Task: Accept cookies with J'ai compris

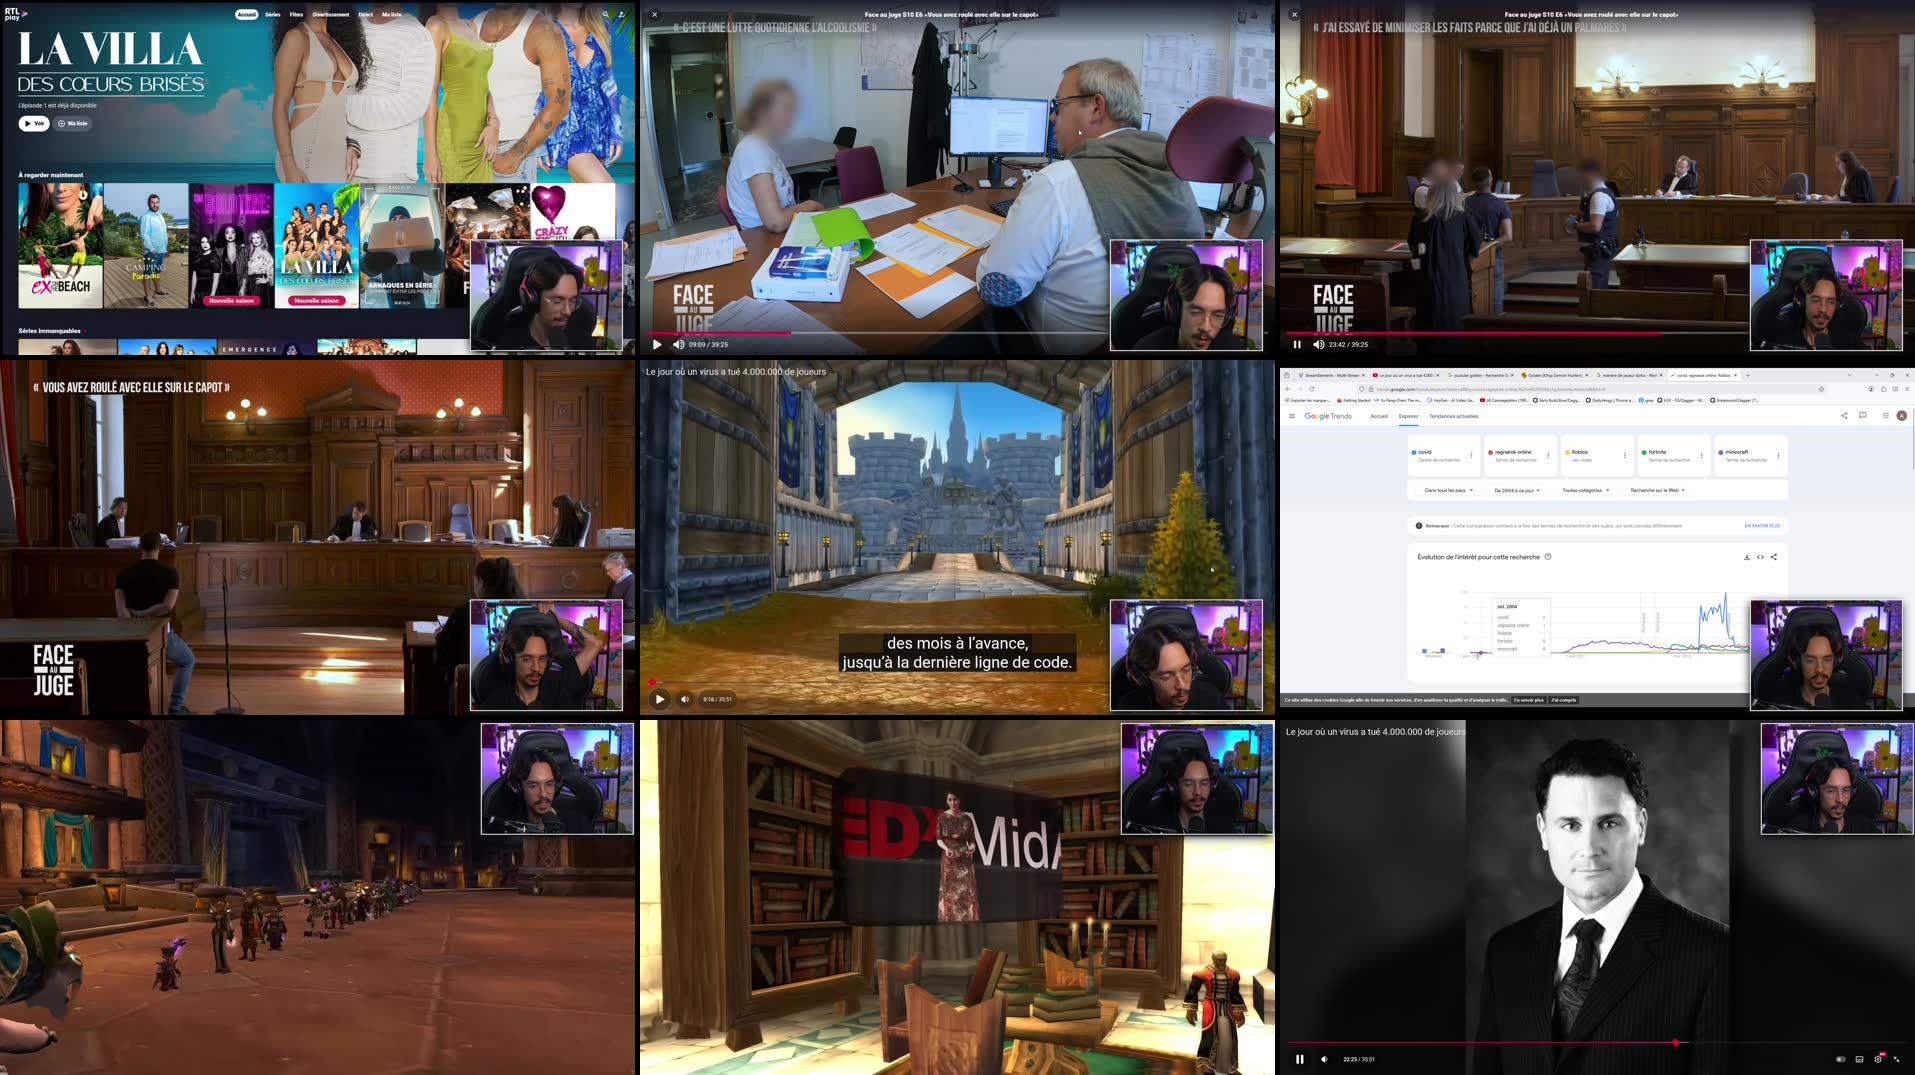Action: (x=1564, y=700)
